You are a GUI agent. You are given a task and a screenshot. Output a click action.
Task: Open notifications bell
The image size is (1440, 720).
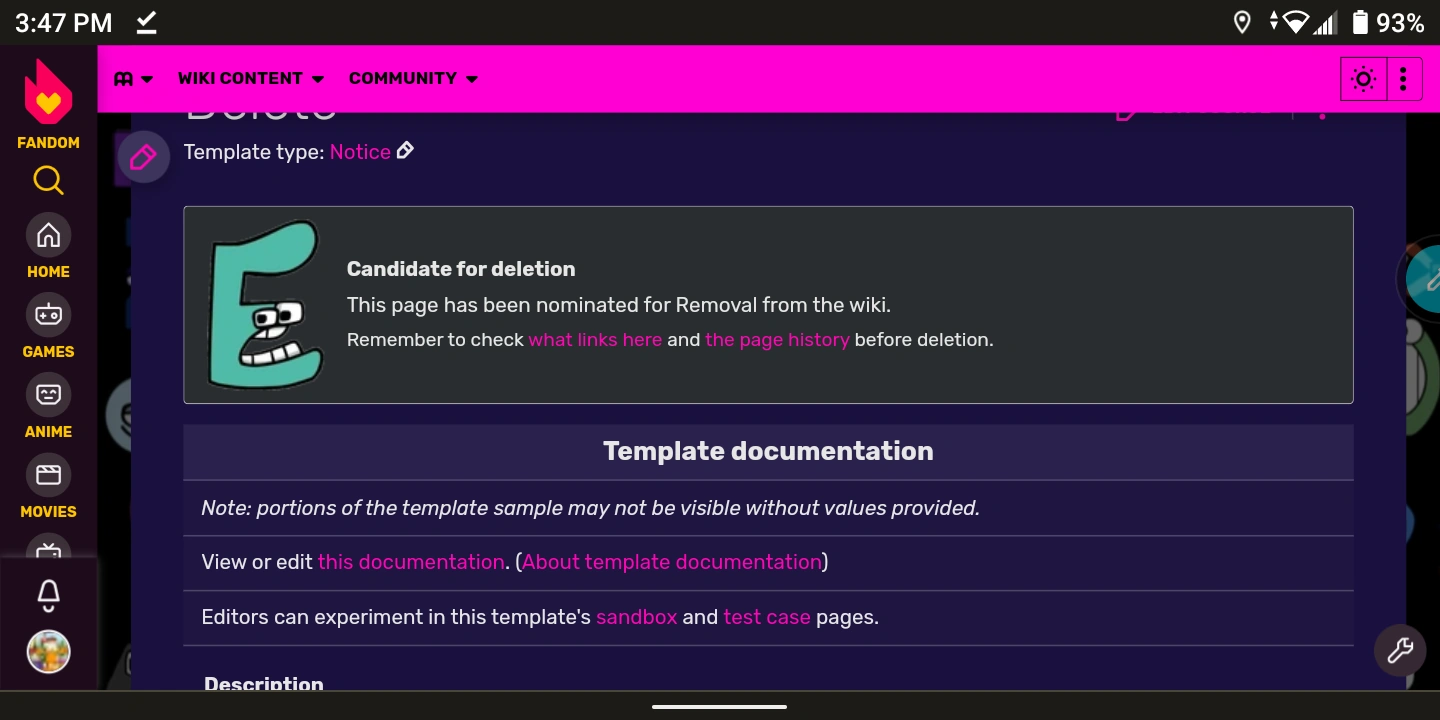(x=48, y=596)
